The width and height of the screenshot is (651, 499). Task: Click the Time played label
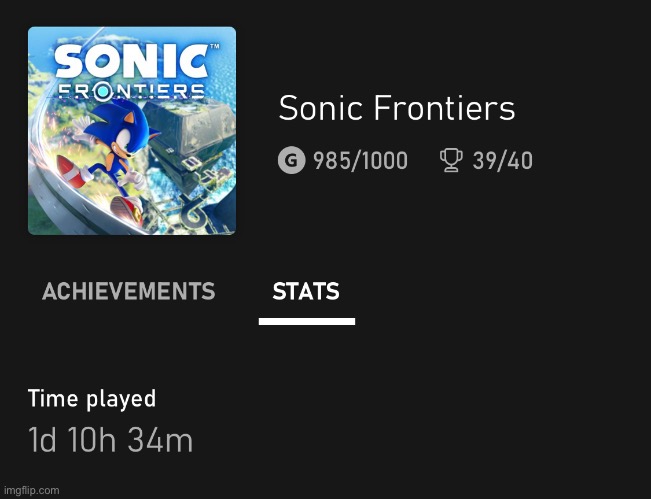point(92,399)
